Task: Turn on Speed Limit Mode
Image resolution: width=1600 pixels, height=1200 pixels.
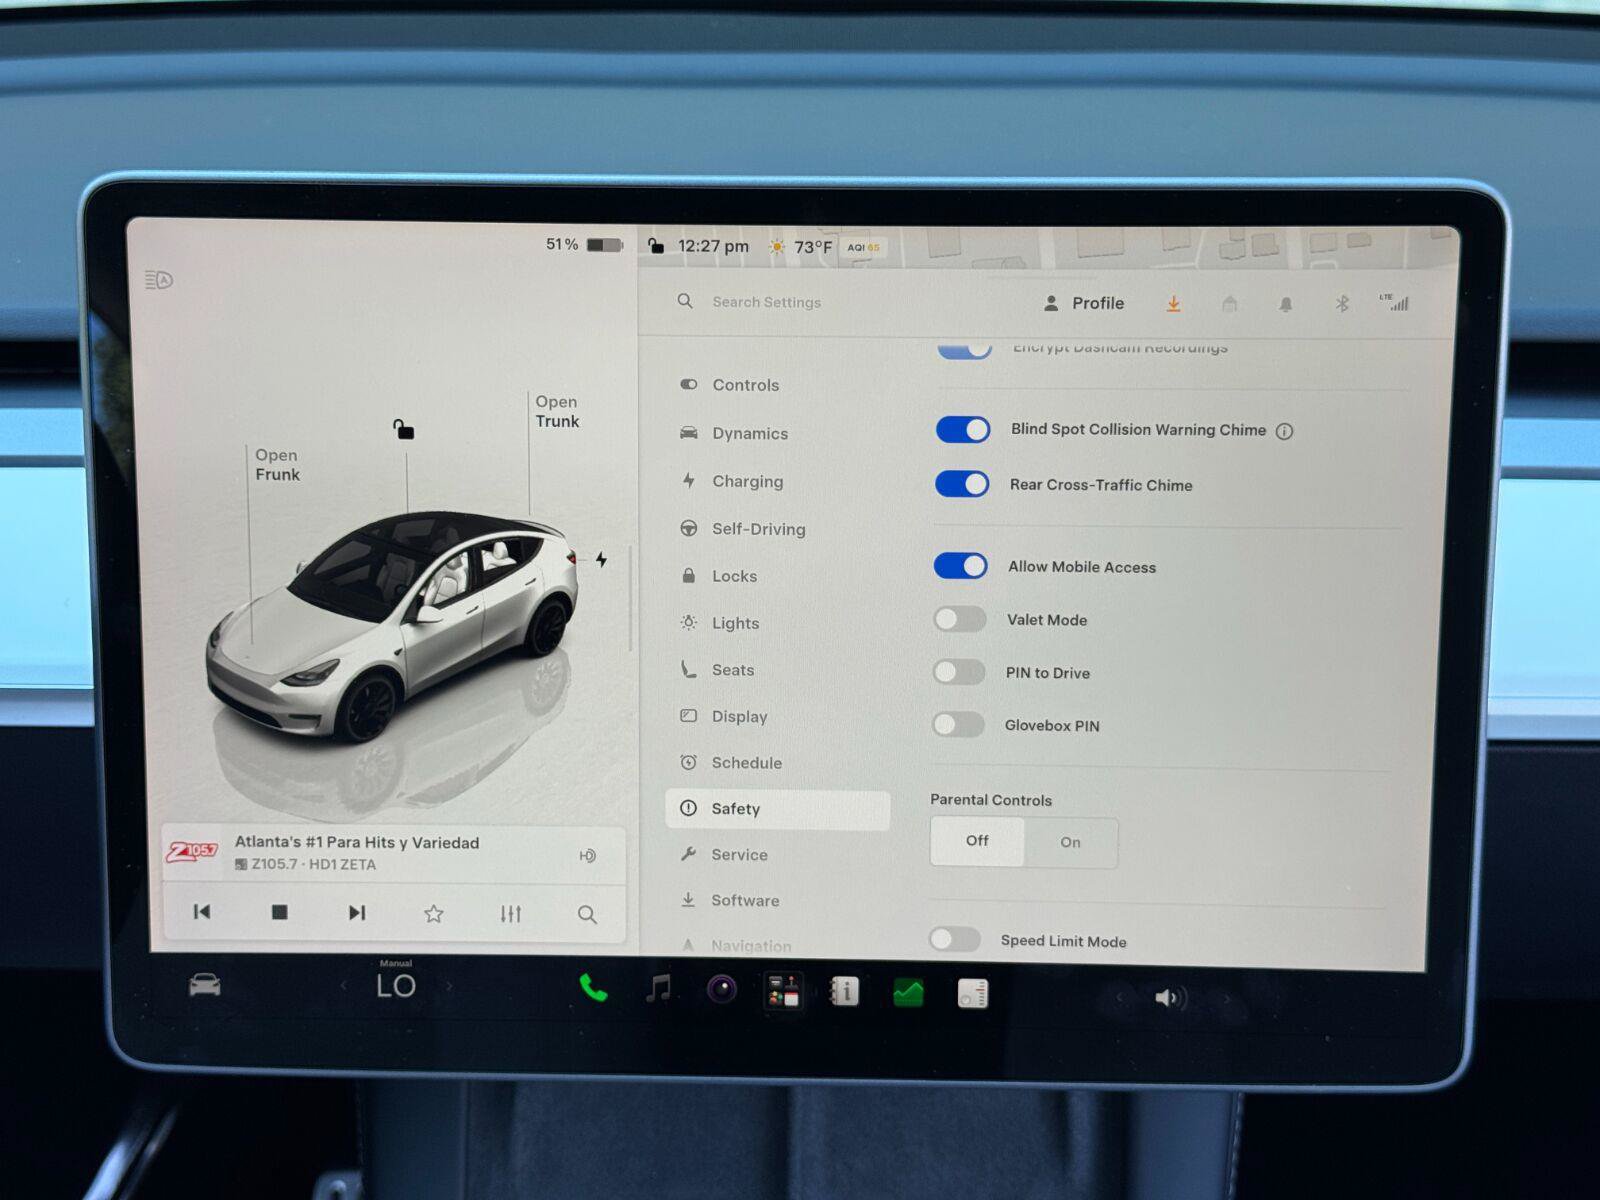Action: (x=955, y=939)
